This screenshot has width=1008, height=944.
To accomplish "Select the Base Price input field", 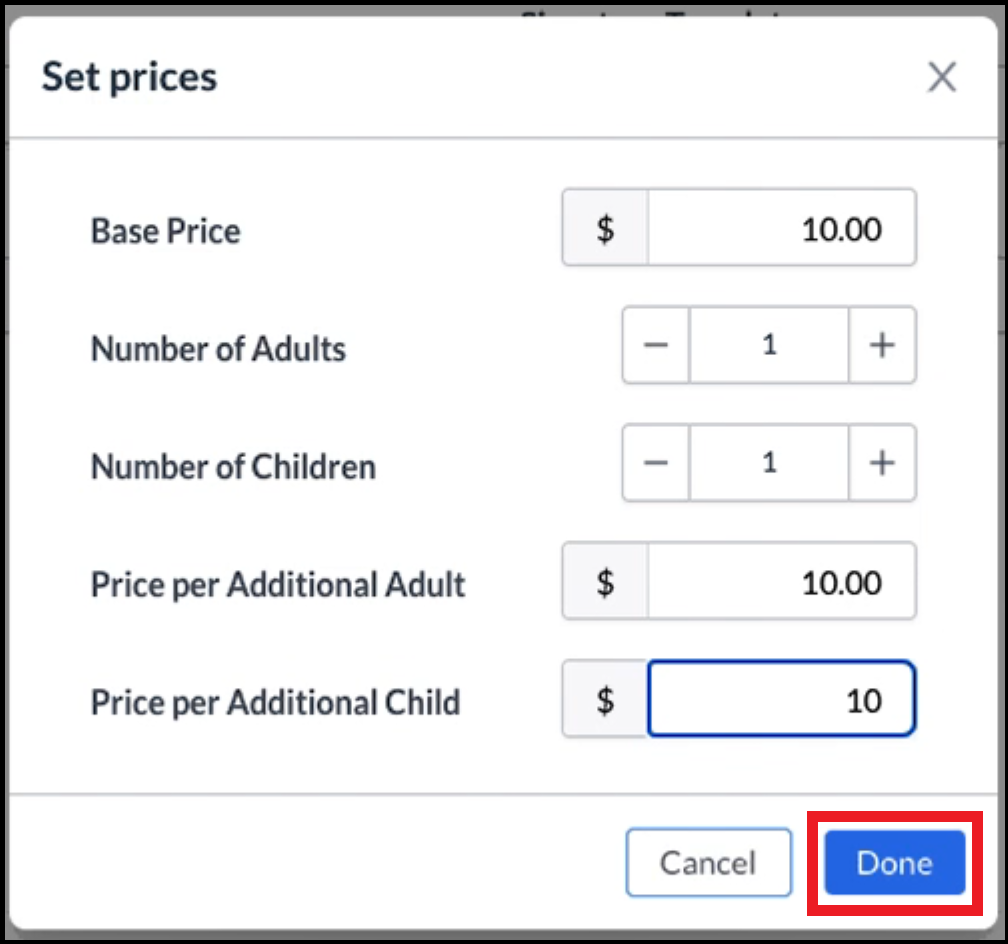I will (782, 227).
